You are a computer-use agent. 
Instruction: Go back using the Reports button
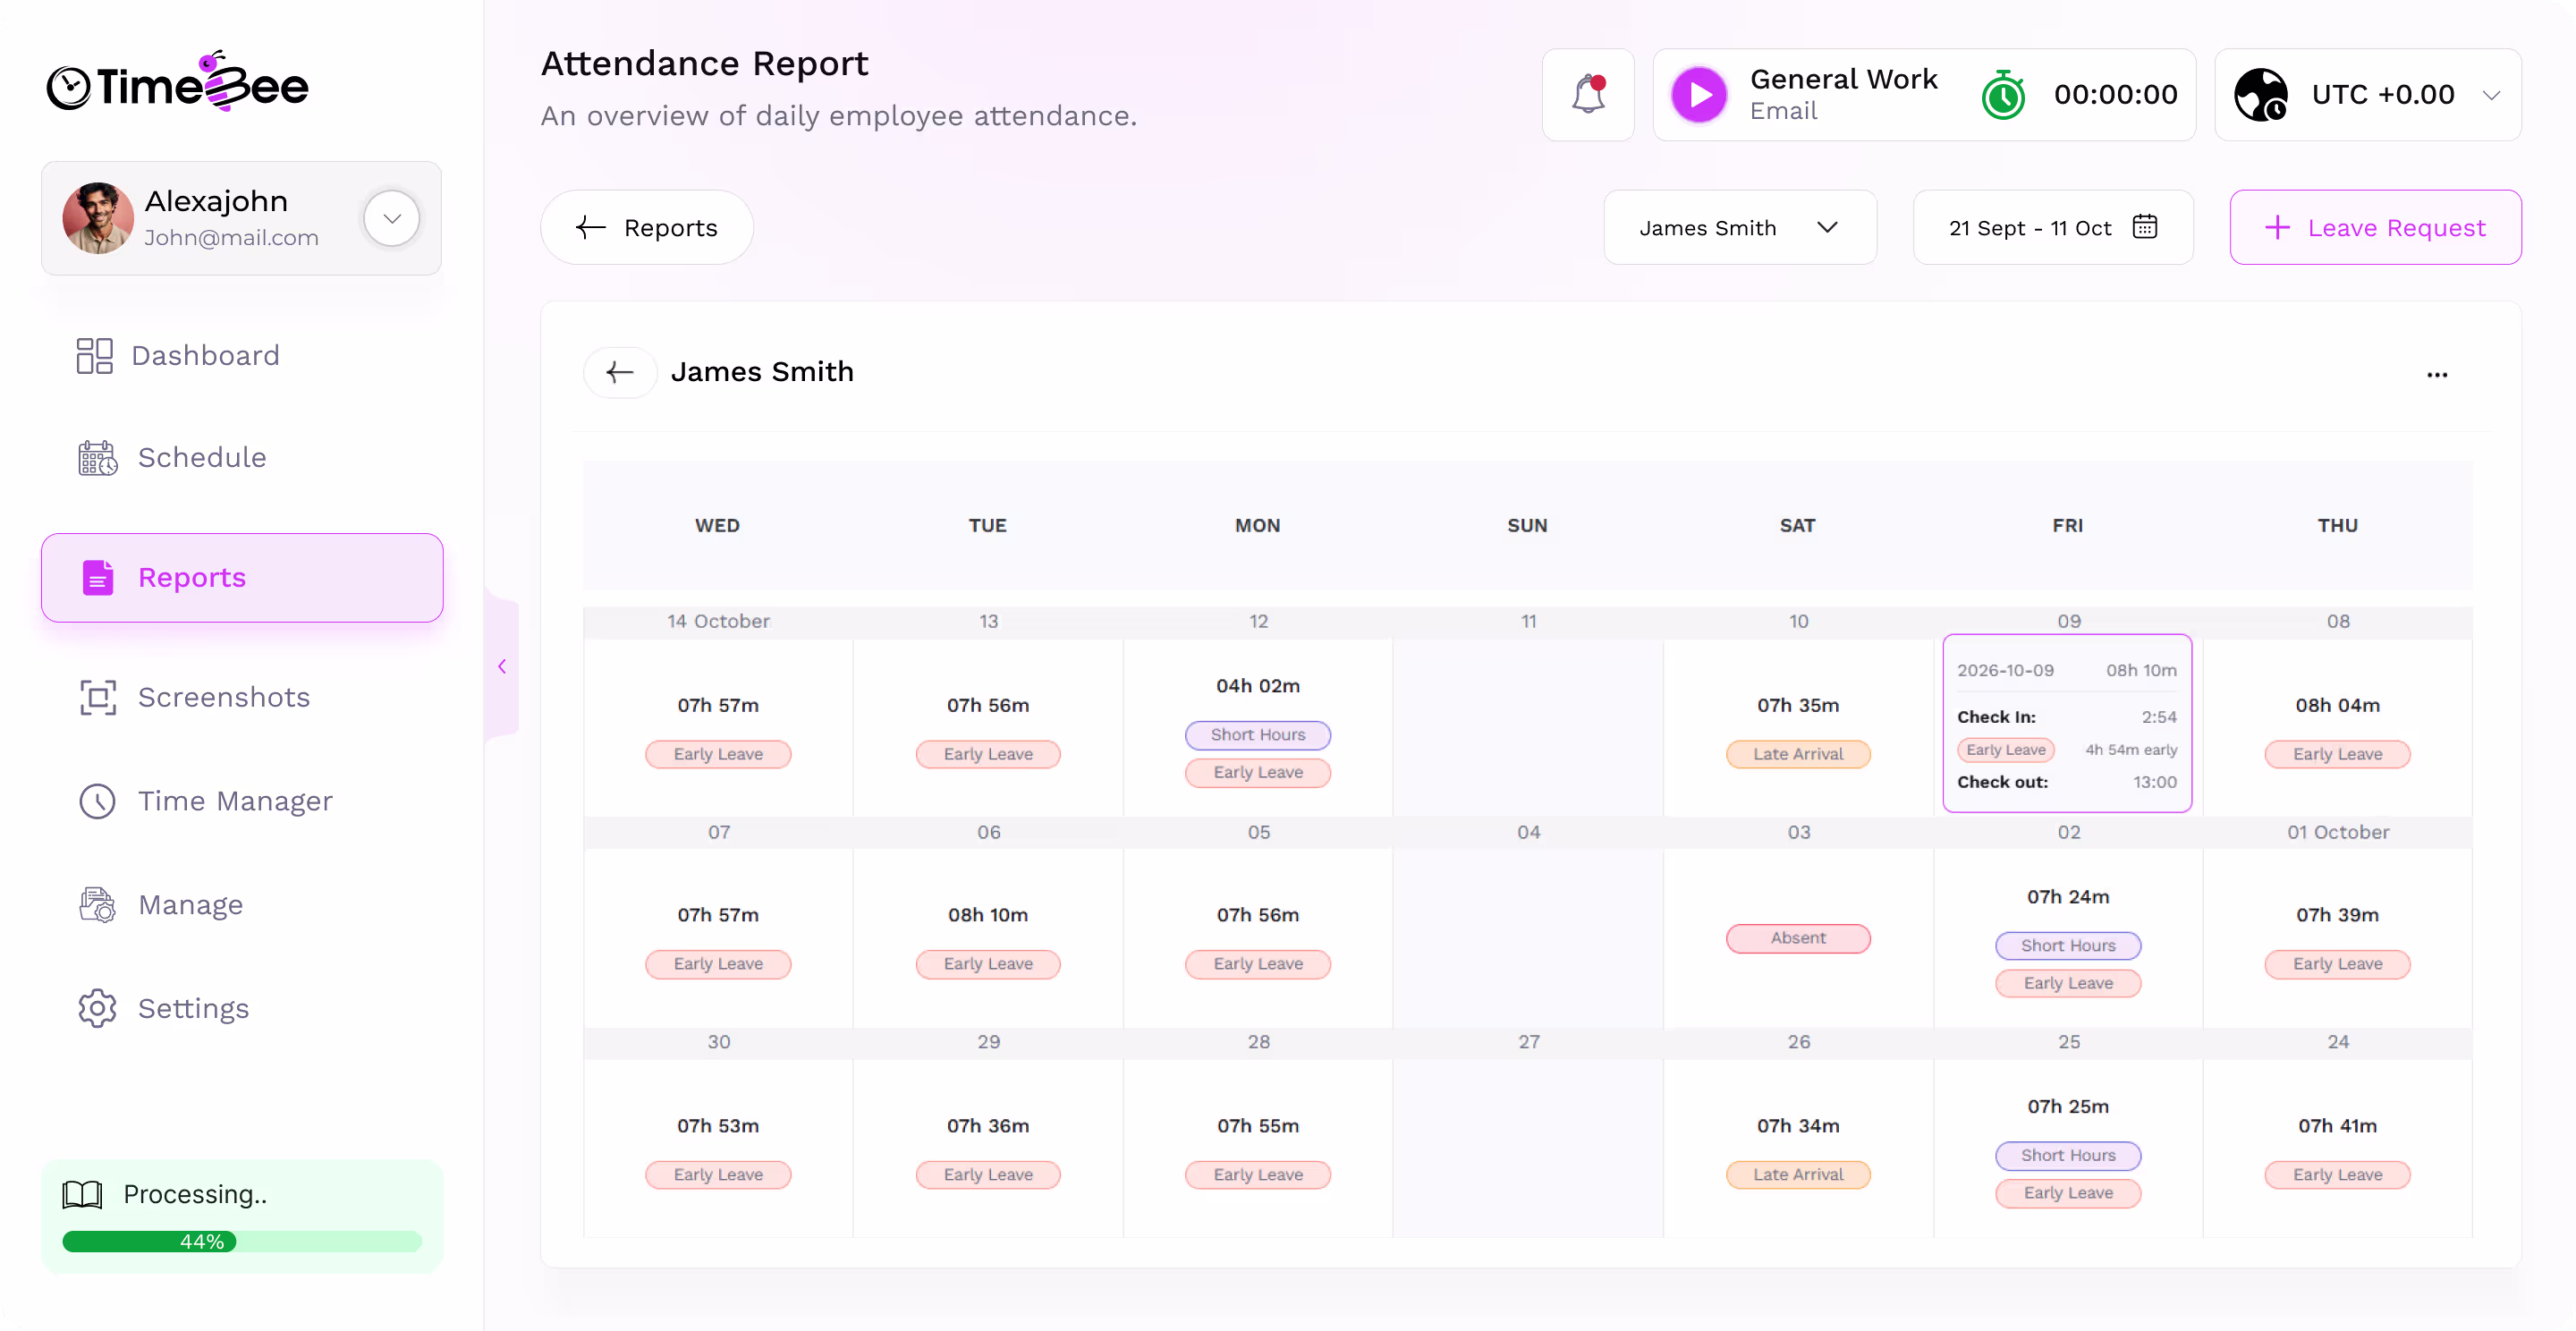(647, 228)
